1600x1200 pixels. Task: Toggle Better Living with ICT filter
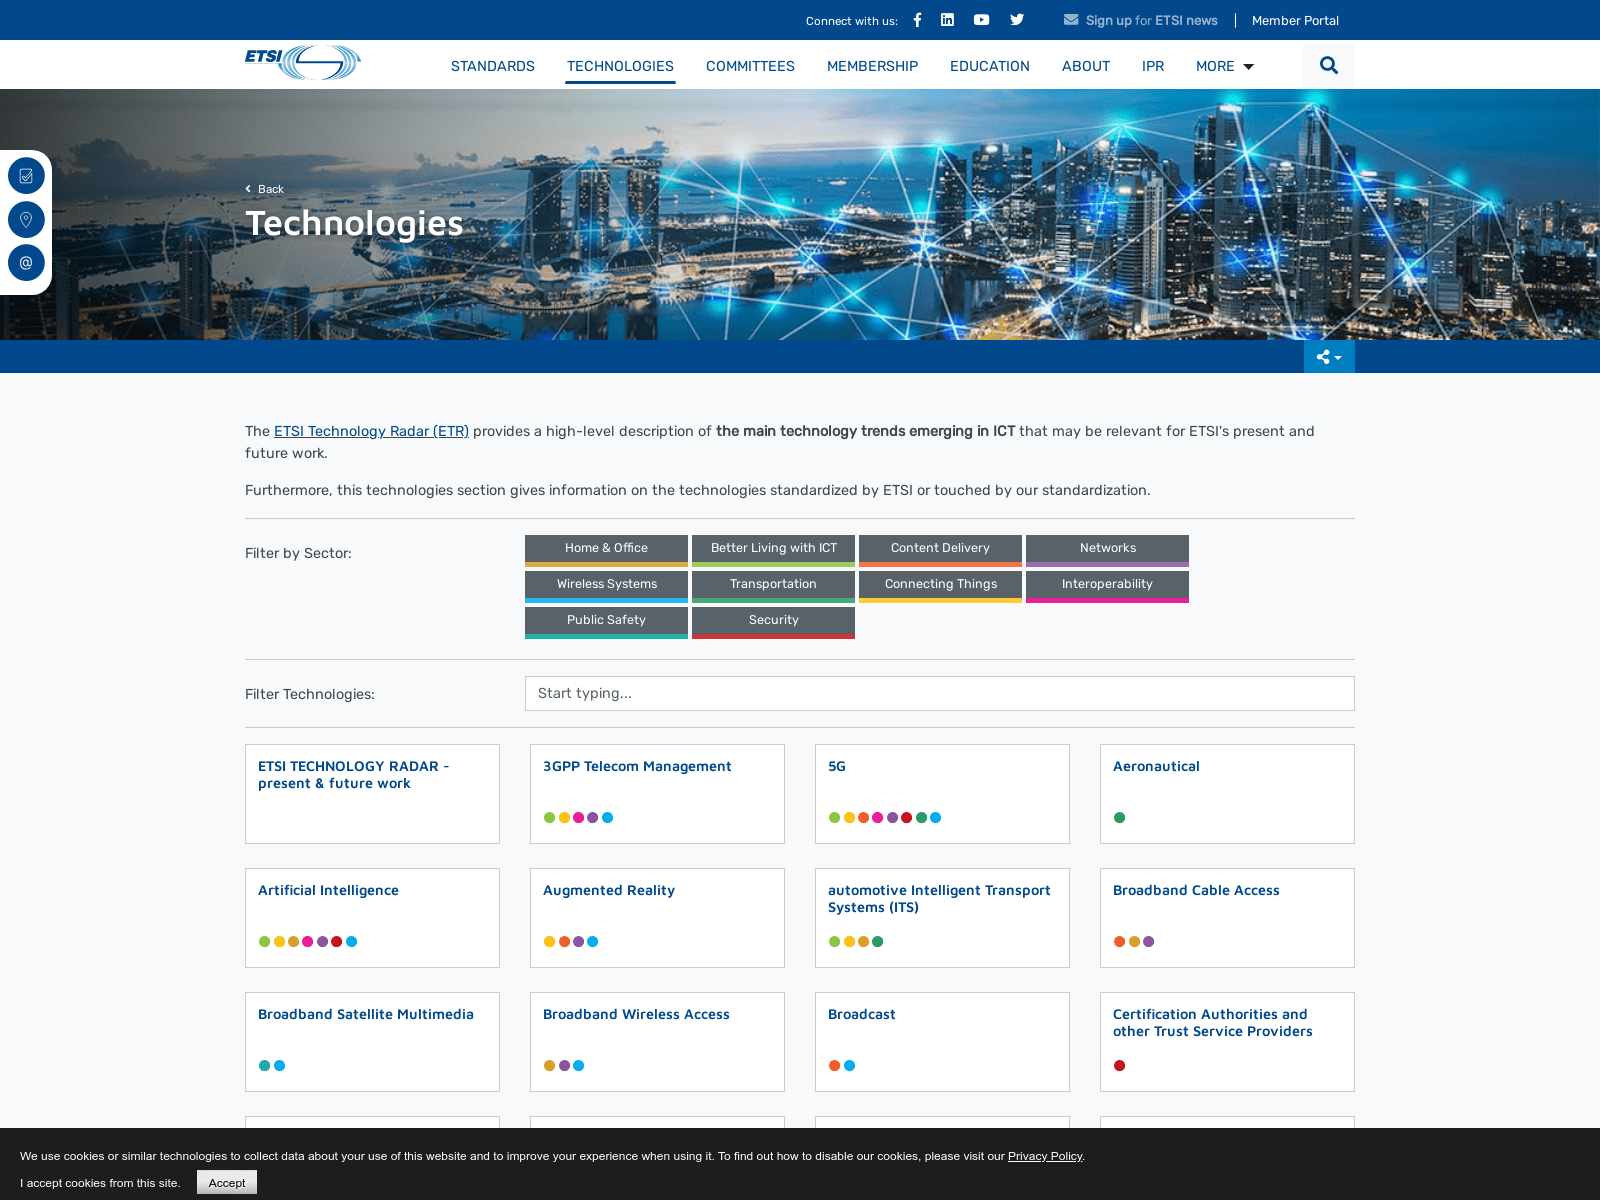click(x=773, y=550)
